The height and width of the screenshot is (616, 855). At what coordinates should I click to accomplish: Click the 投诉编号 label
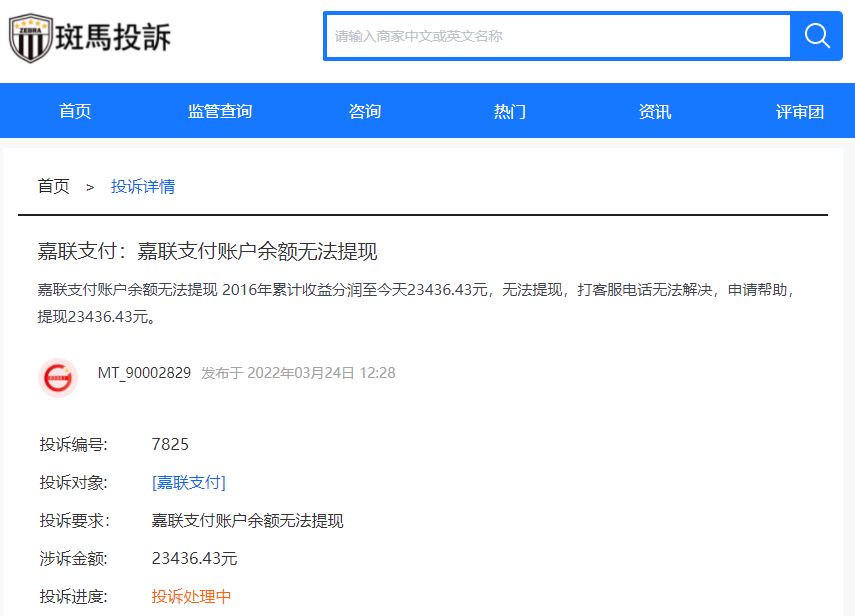click(x=74, y=444)
